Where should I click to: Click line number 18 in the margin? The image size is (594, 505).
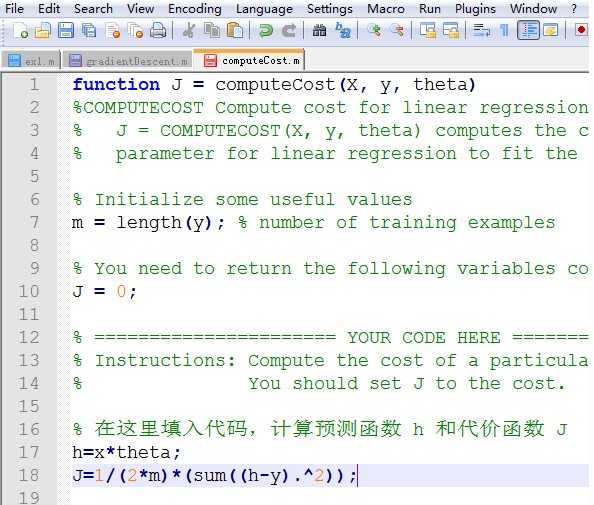29,475
